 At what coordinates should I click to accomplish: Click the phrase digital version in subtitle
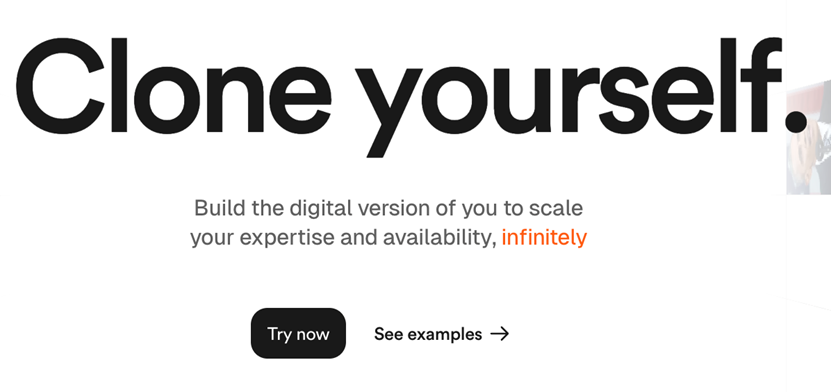coord(363,208)
